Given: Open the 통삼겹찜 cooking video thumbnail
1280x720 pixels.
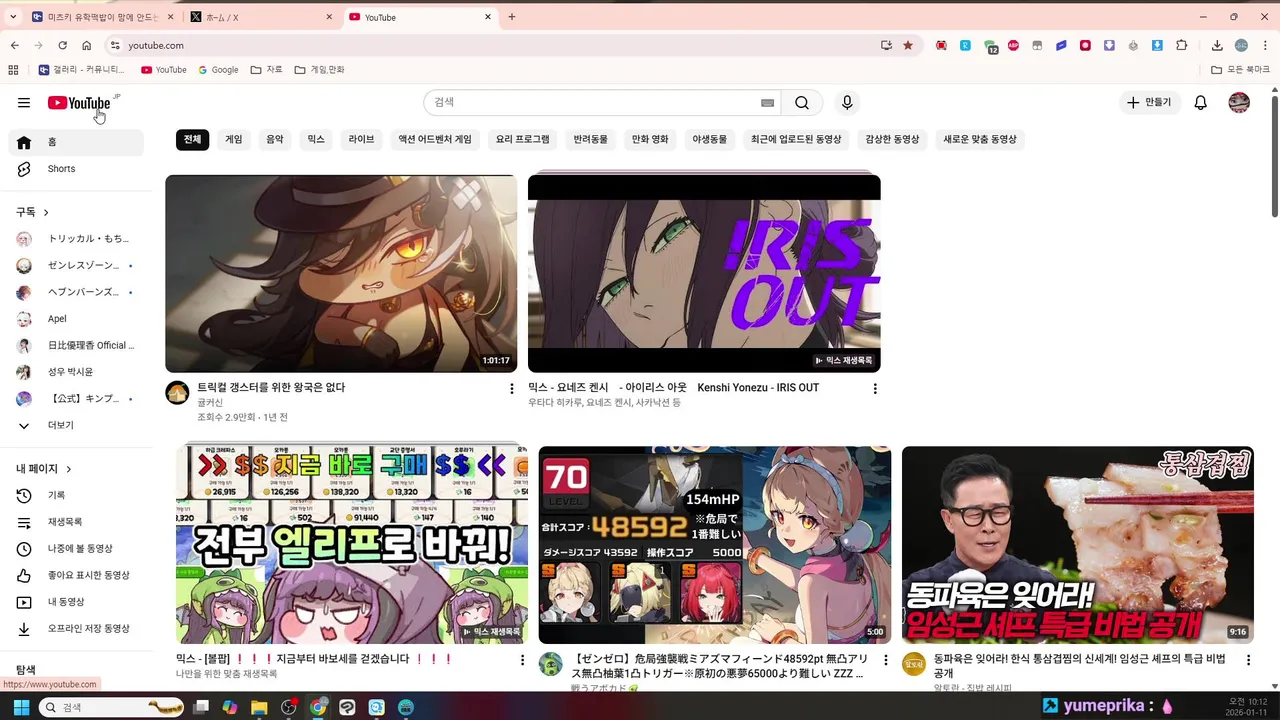Looking at the screenshot, I should tap(1078, 545).
